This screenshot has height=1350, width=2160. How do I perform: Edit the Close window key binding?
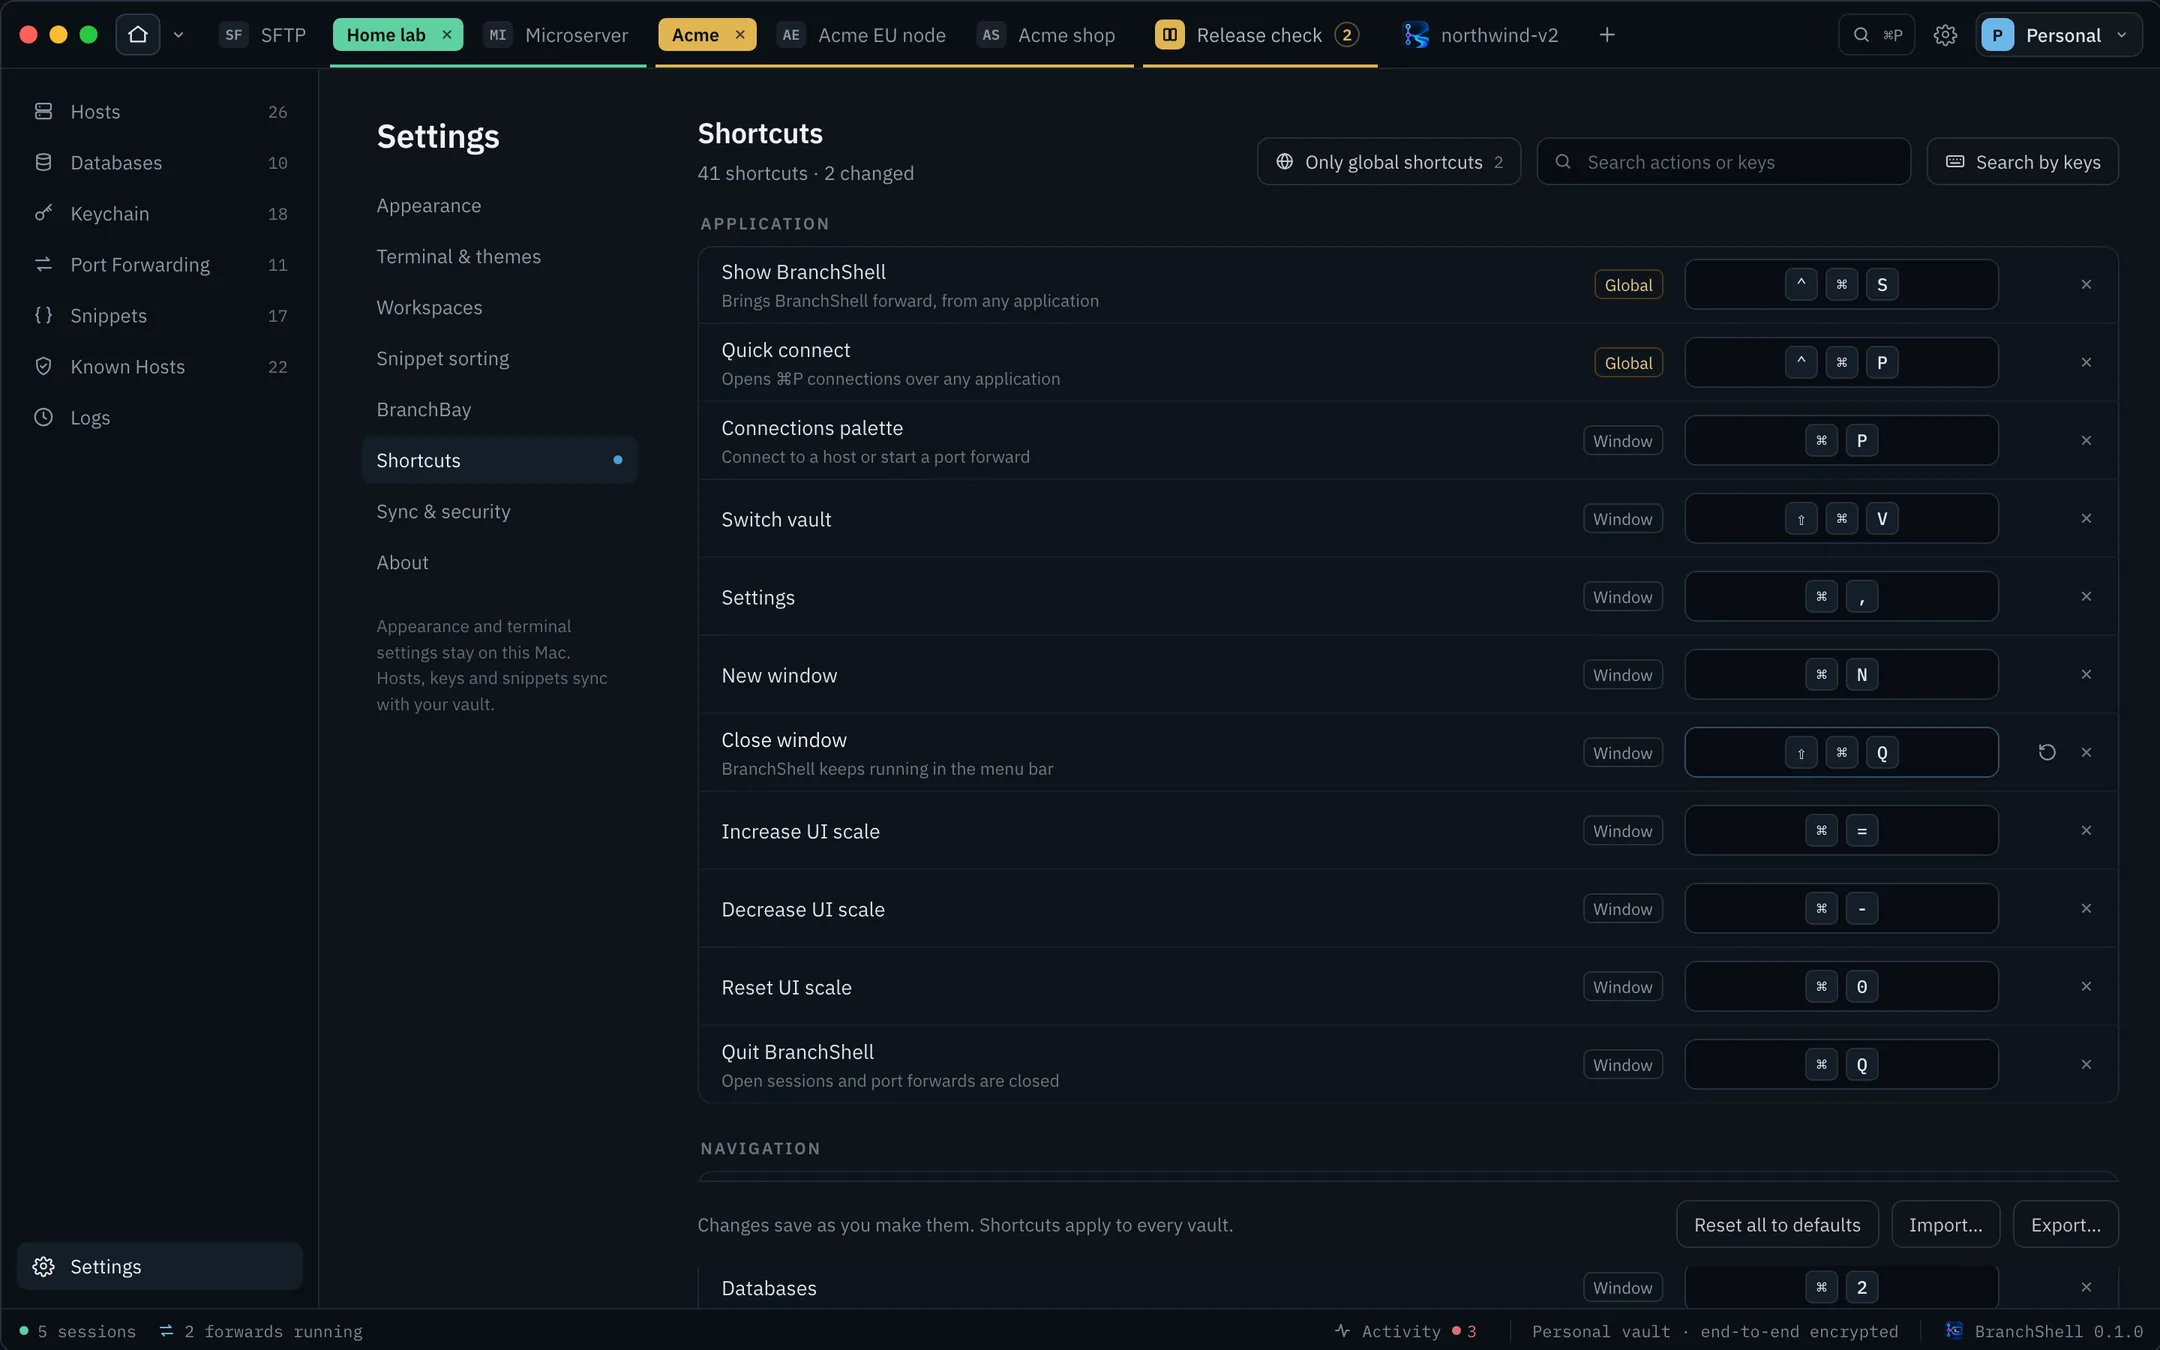tap(1842, 753)
